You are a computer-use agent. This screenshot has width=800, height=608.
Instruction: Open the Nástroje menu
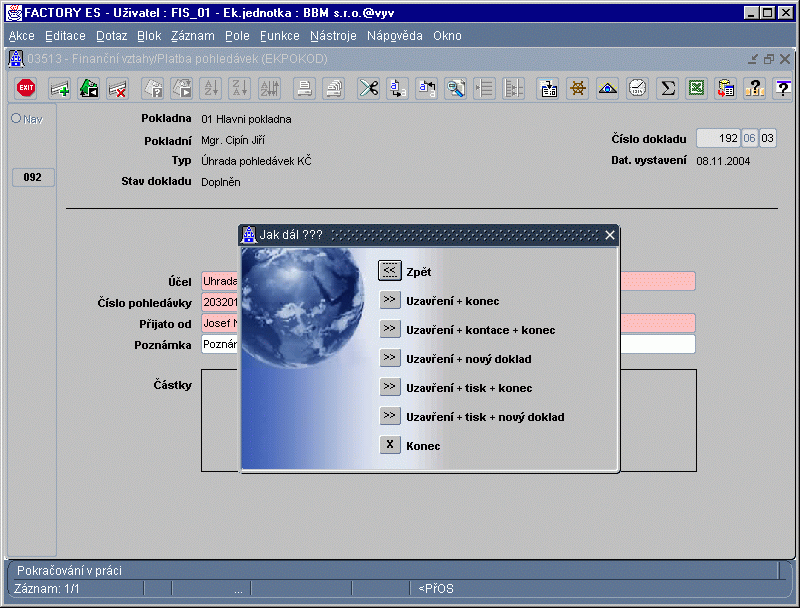(332, 36)
